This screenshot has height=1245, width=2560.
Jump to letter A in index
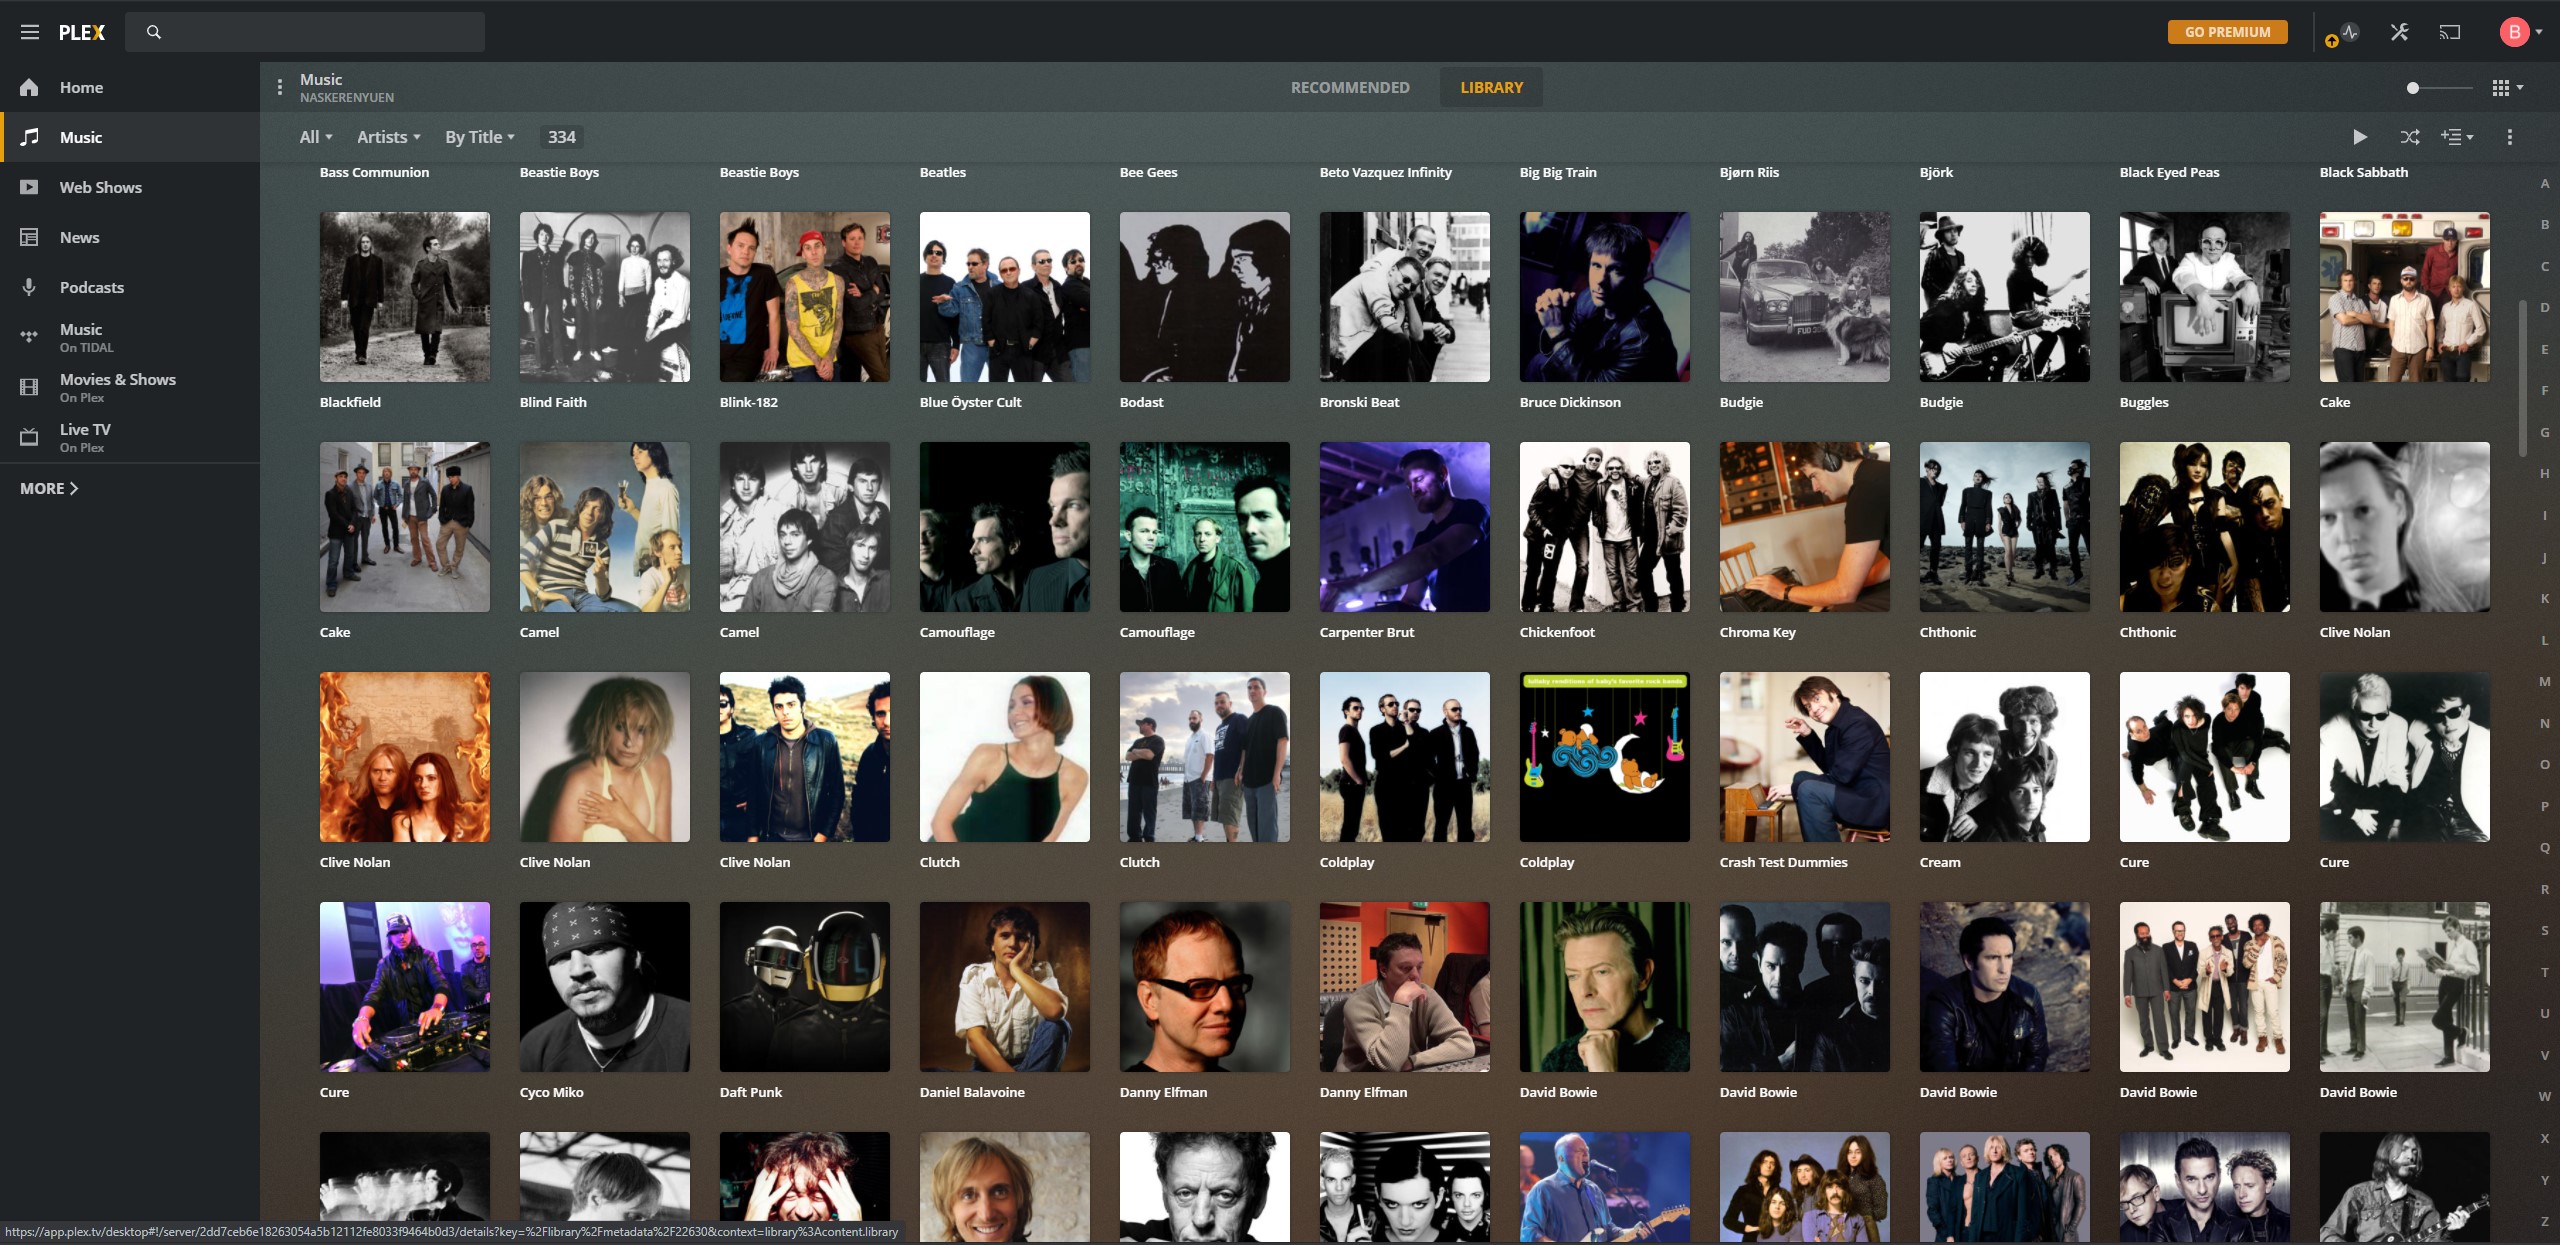pyautogui.click(x=2545, y=183)
